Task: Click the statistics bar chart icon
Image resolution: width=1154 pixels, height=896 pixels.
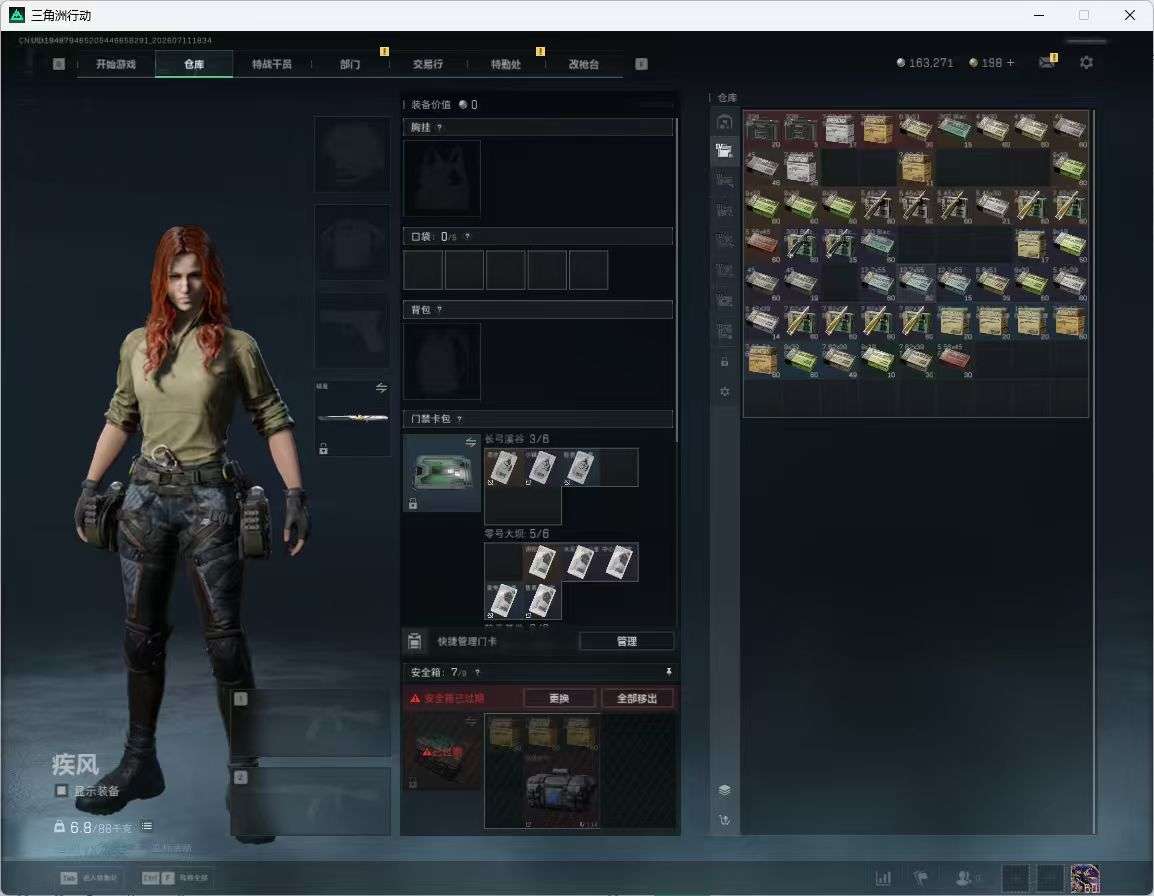Action: (x=883, y=878)
